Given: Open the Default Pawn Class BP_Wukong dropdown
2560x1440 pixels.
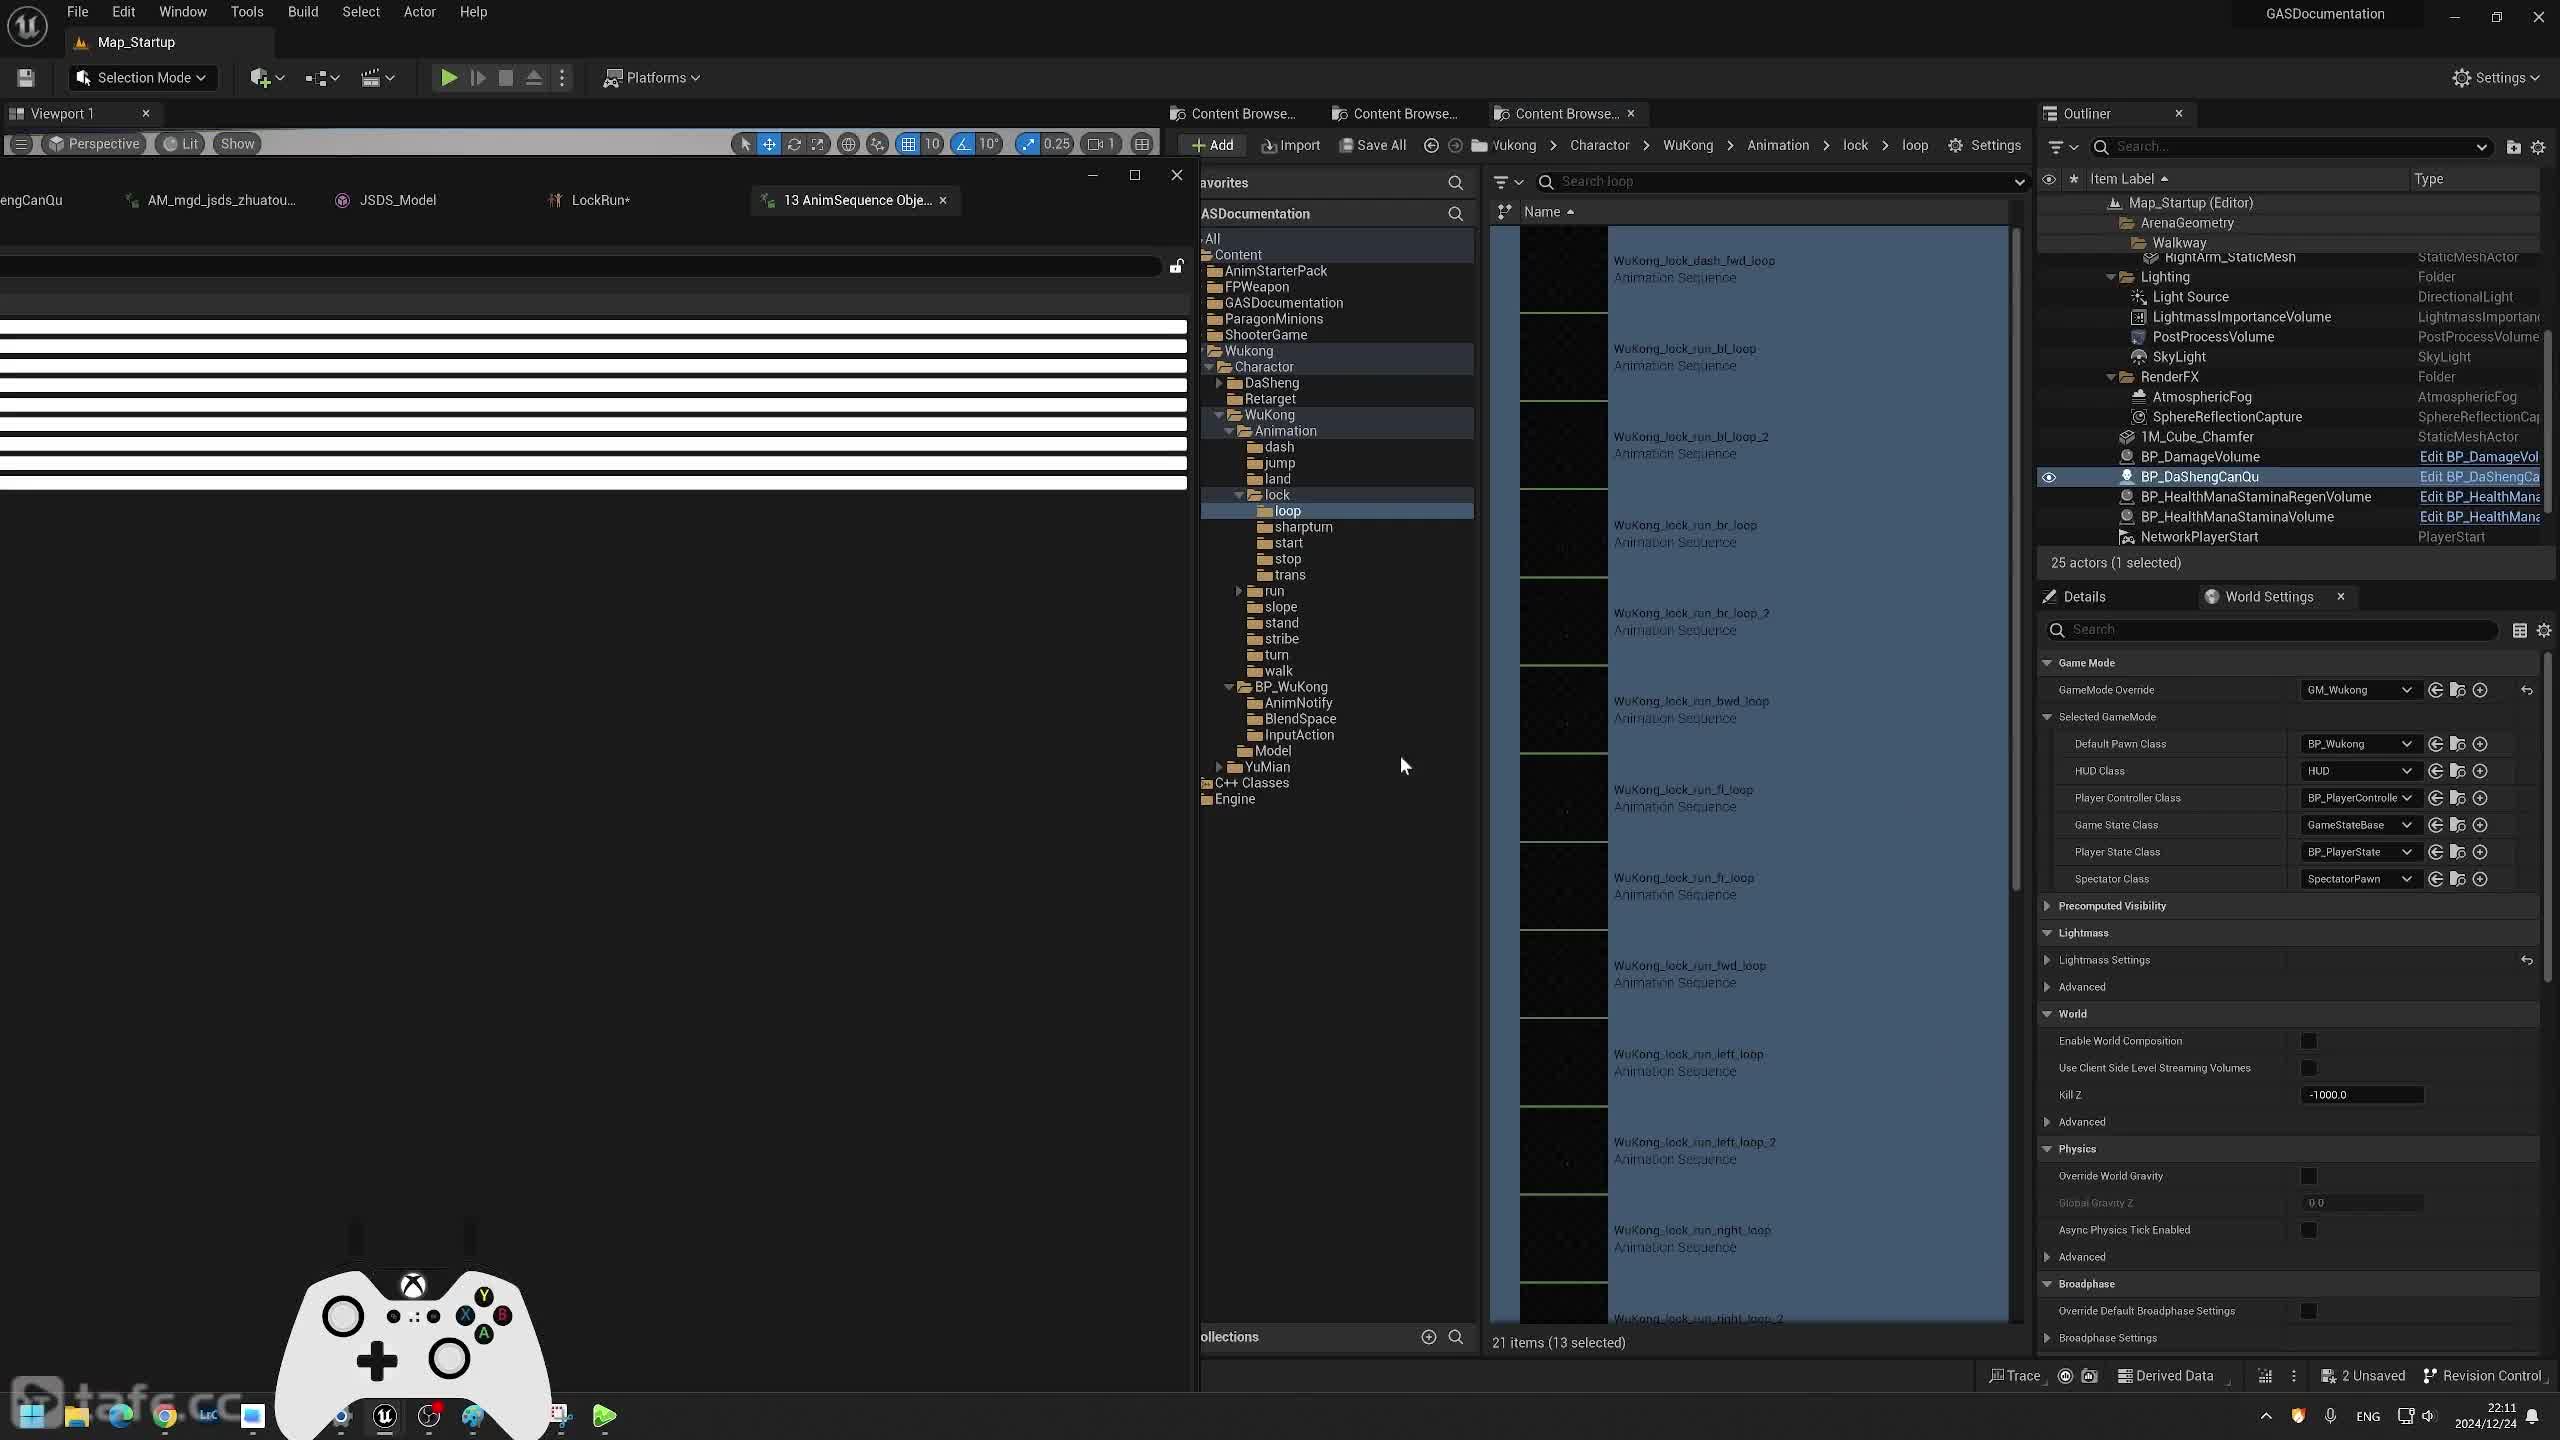Looking at the screenshot, I should pyautogui.click(x=2359, y=744).
